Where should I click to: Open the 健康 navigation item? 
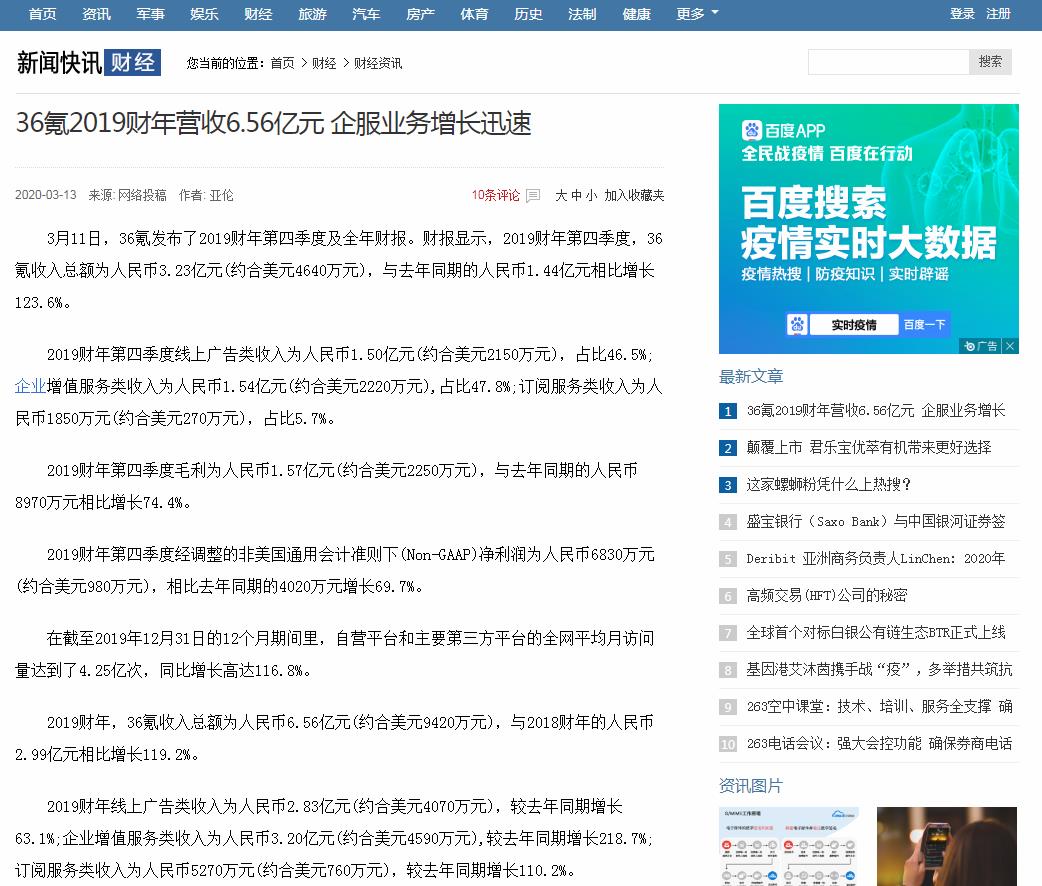(x=637, y=14)
